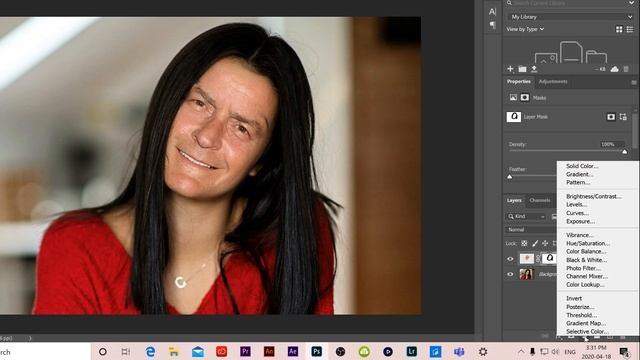This screenshot has height=360, width=640.
Task: Lock layer position move icon
Action: pyautogui.click(x=545, y=243)
